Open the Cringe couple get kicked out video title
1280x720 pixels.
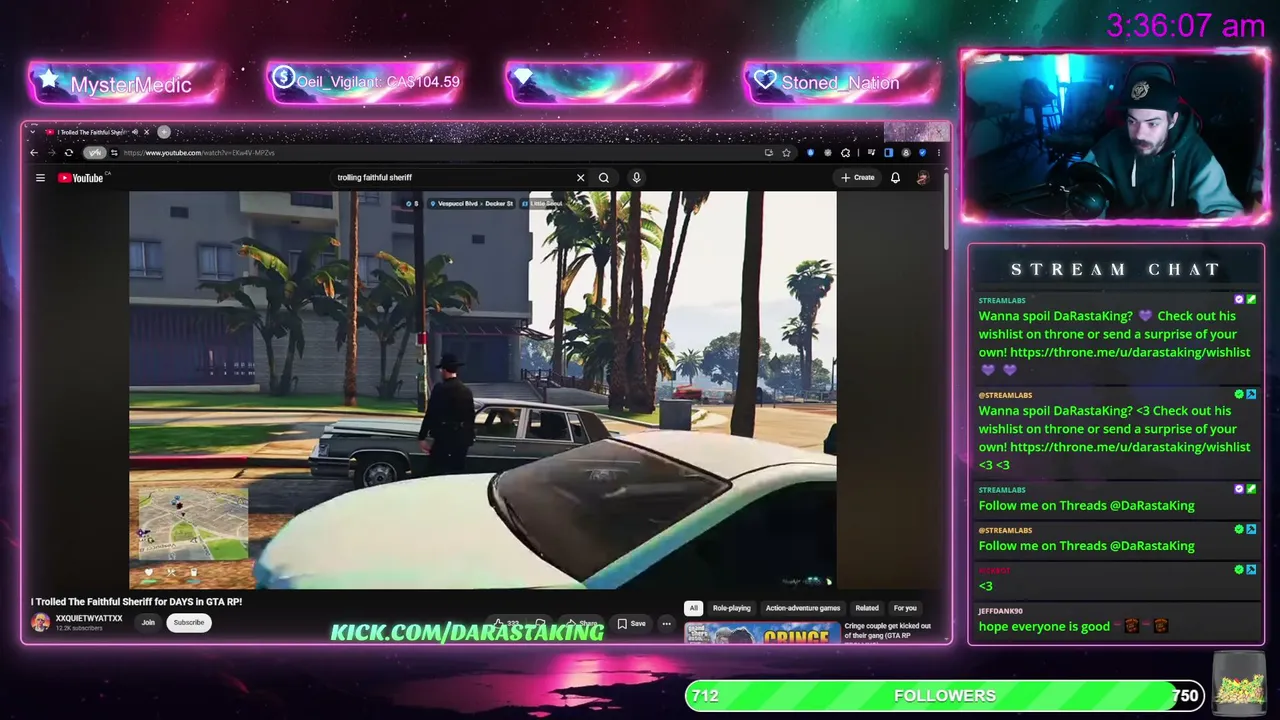click(x=888, y=631)
